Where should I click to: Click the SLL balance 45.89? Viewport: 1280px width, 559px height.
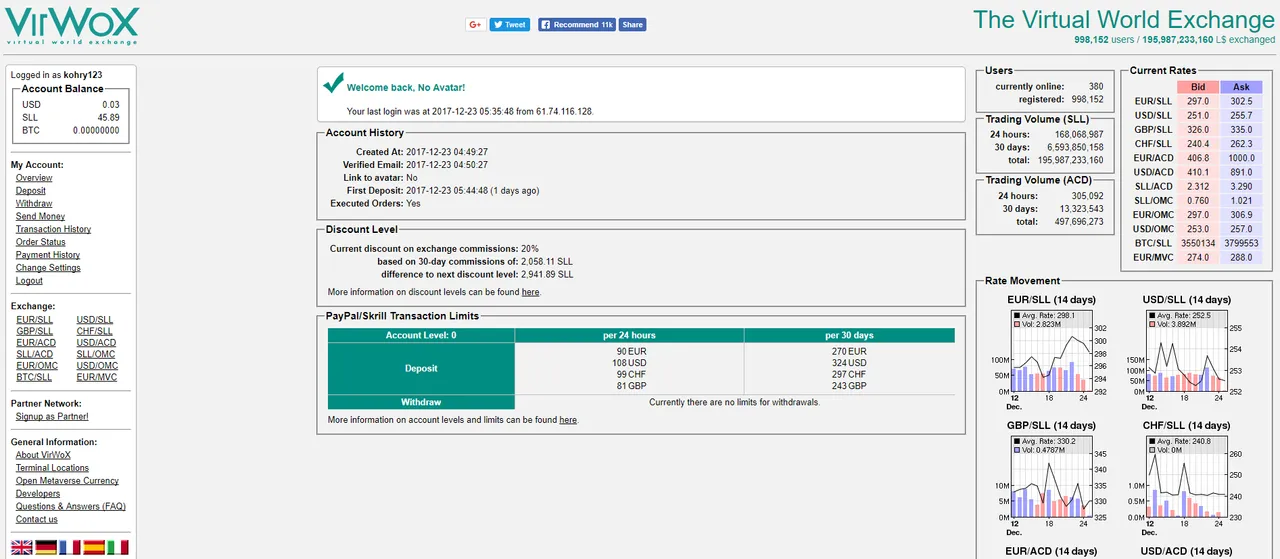tap(108, 118)
